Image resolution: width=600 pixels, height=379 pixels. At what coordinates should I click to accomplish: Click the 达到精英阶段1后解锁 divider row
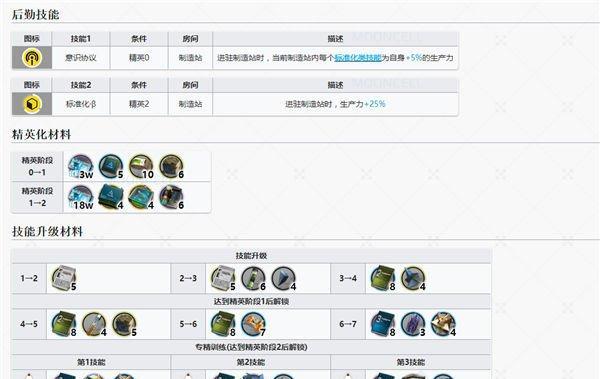coord(251,301)
